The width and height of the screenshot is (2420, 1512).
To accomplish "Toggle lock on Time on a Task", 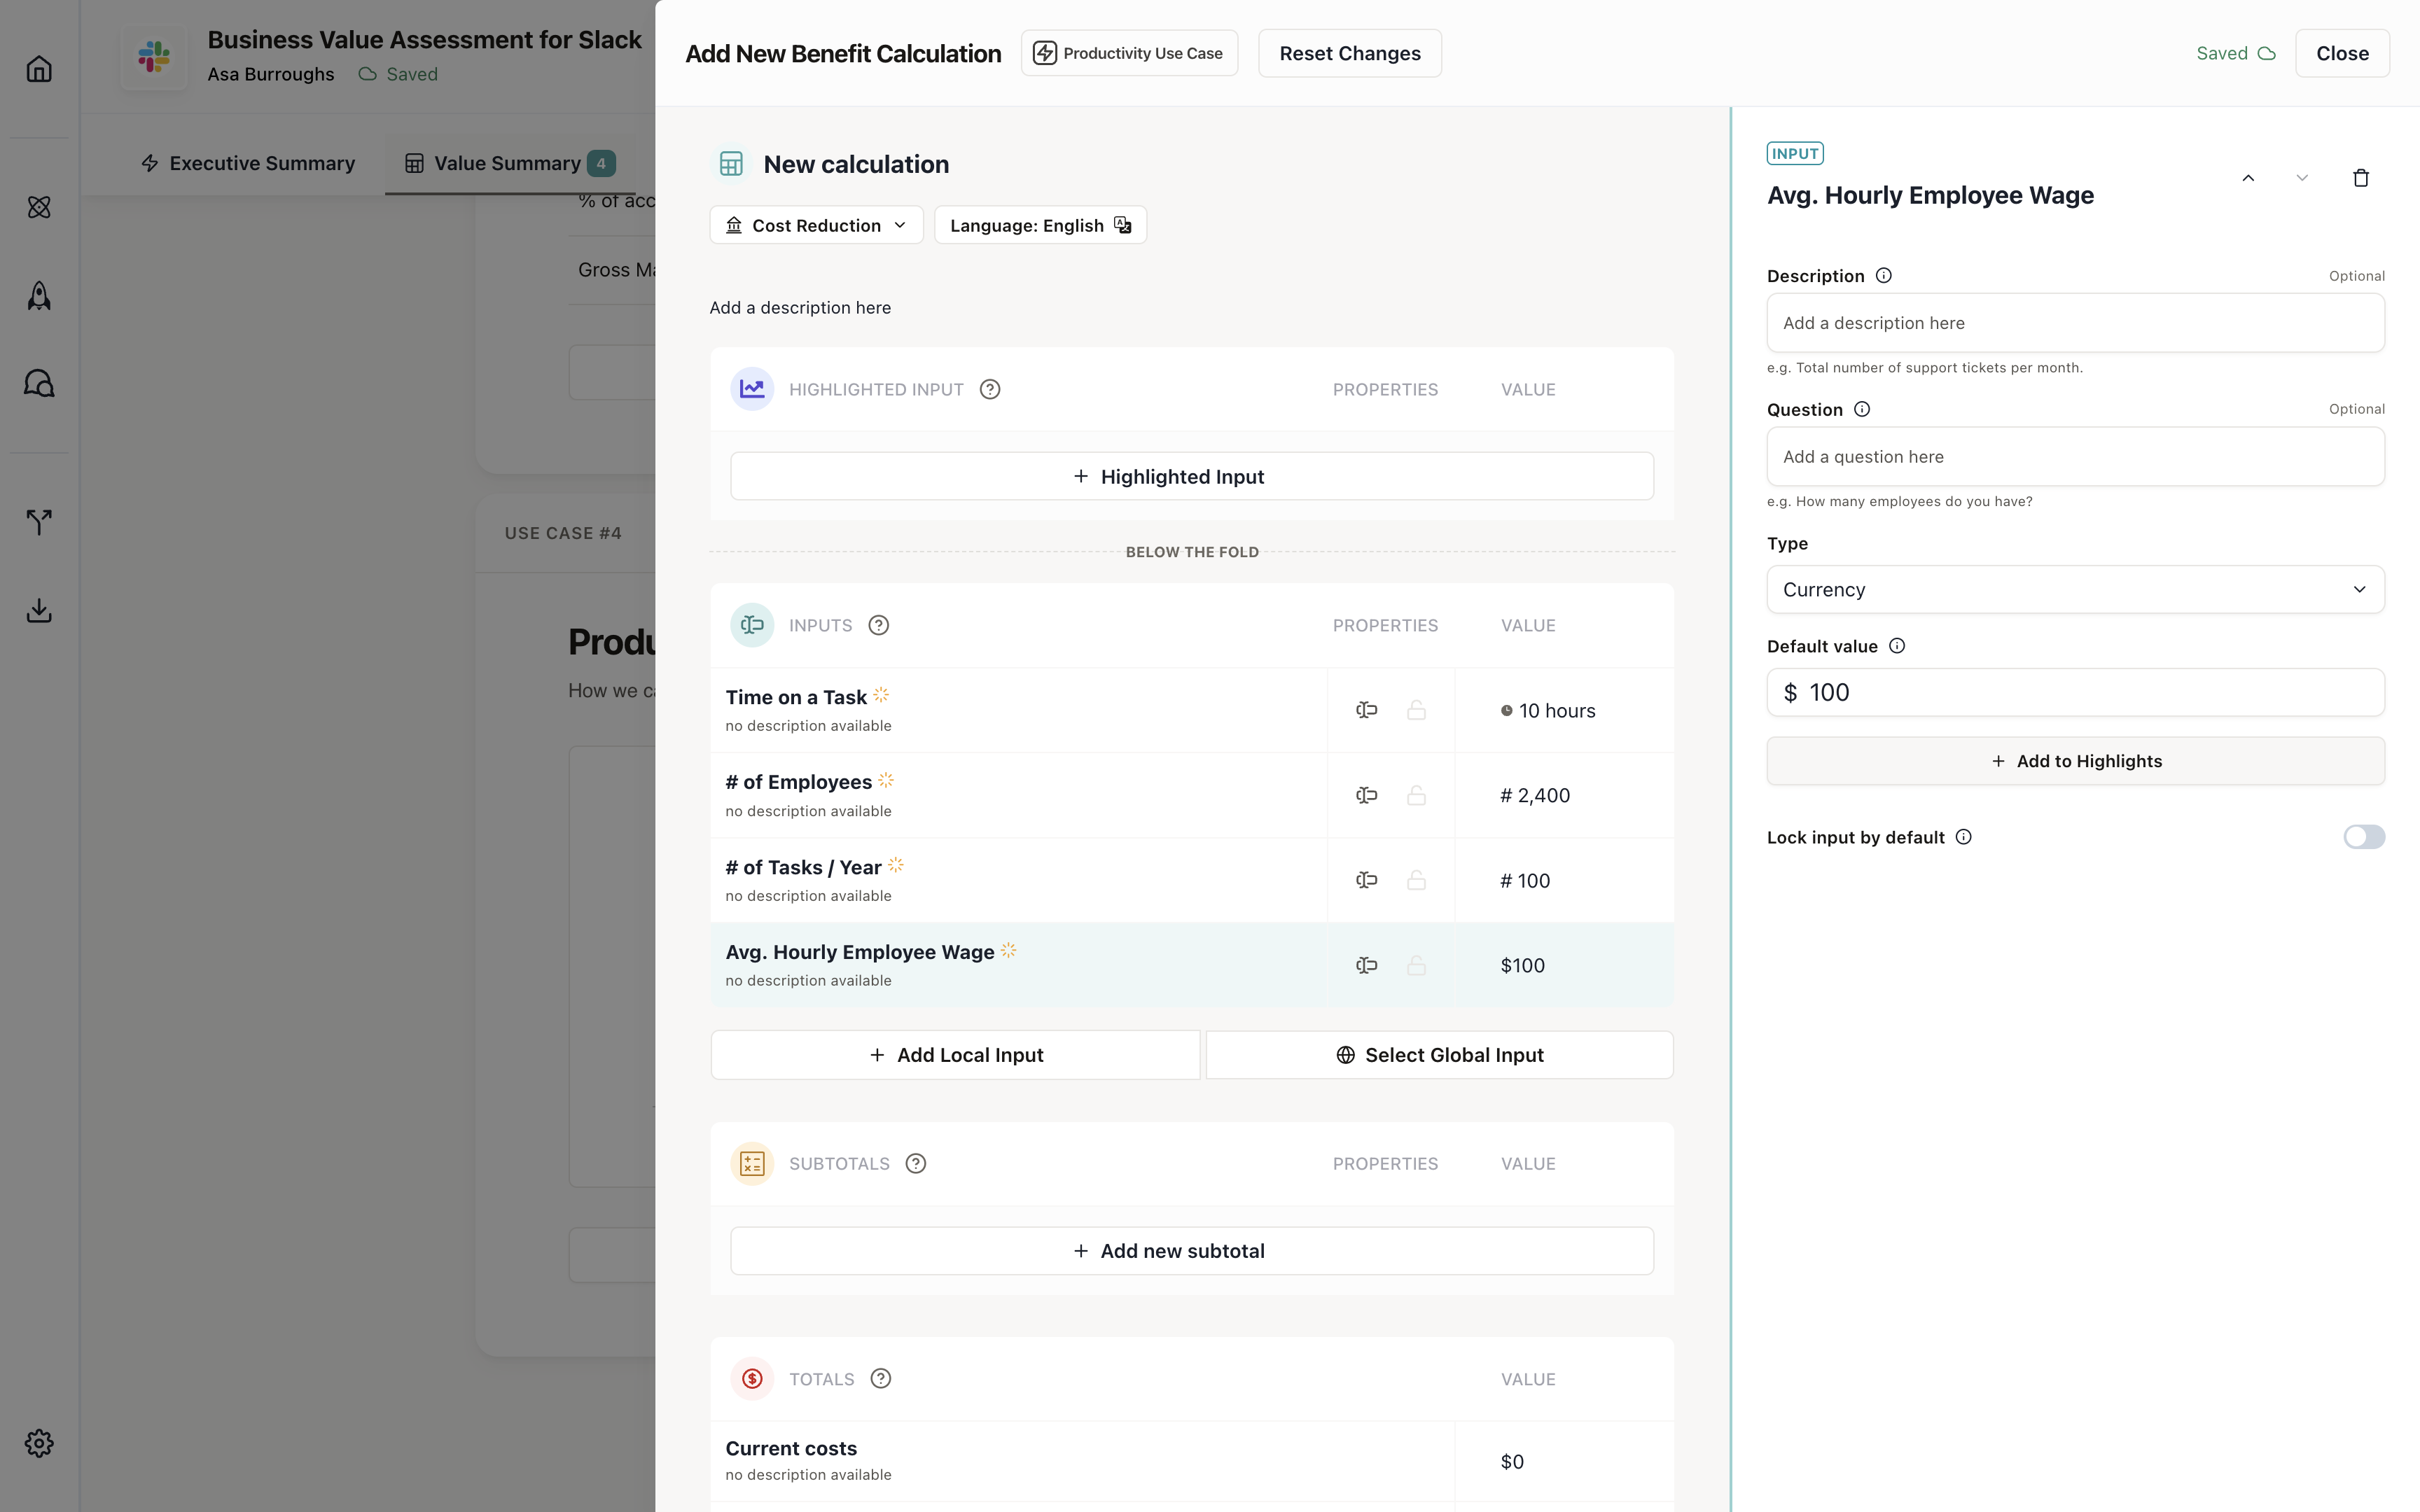I will (x=1416, y=710).
